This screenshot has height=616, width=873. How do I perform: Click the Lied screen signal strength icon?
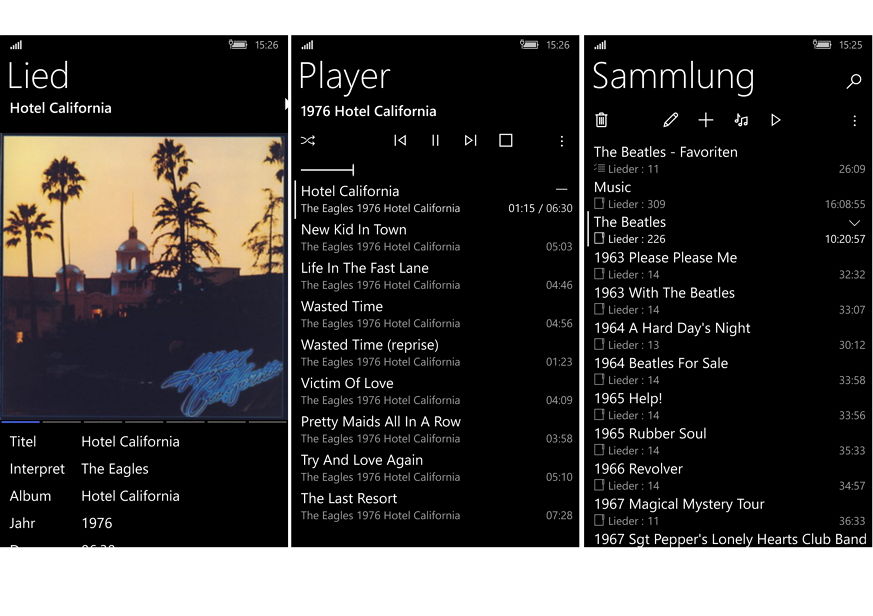[x=16, y=45]
